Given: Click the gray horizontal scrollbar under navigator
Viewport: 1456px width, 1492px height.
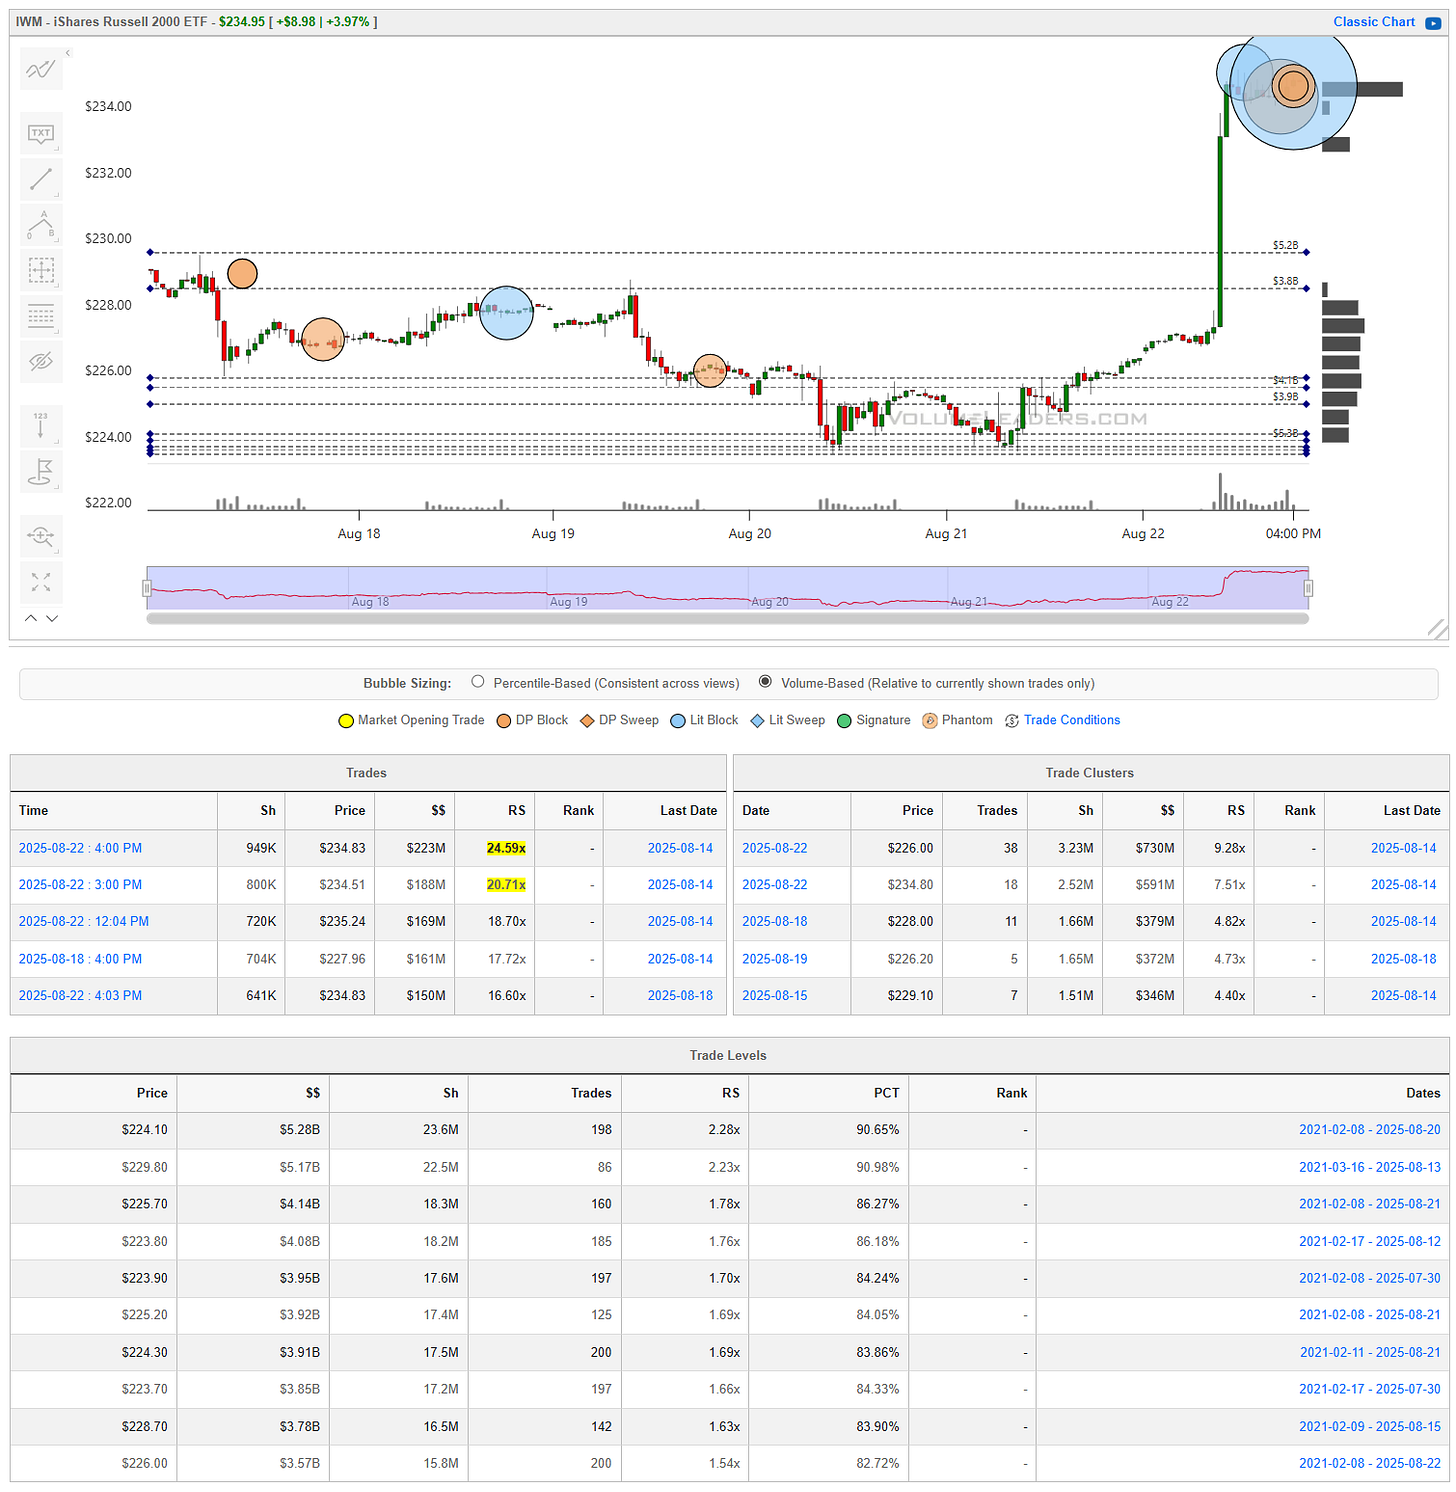Looking at the screenshot, I should coord(727,619).
